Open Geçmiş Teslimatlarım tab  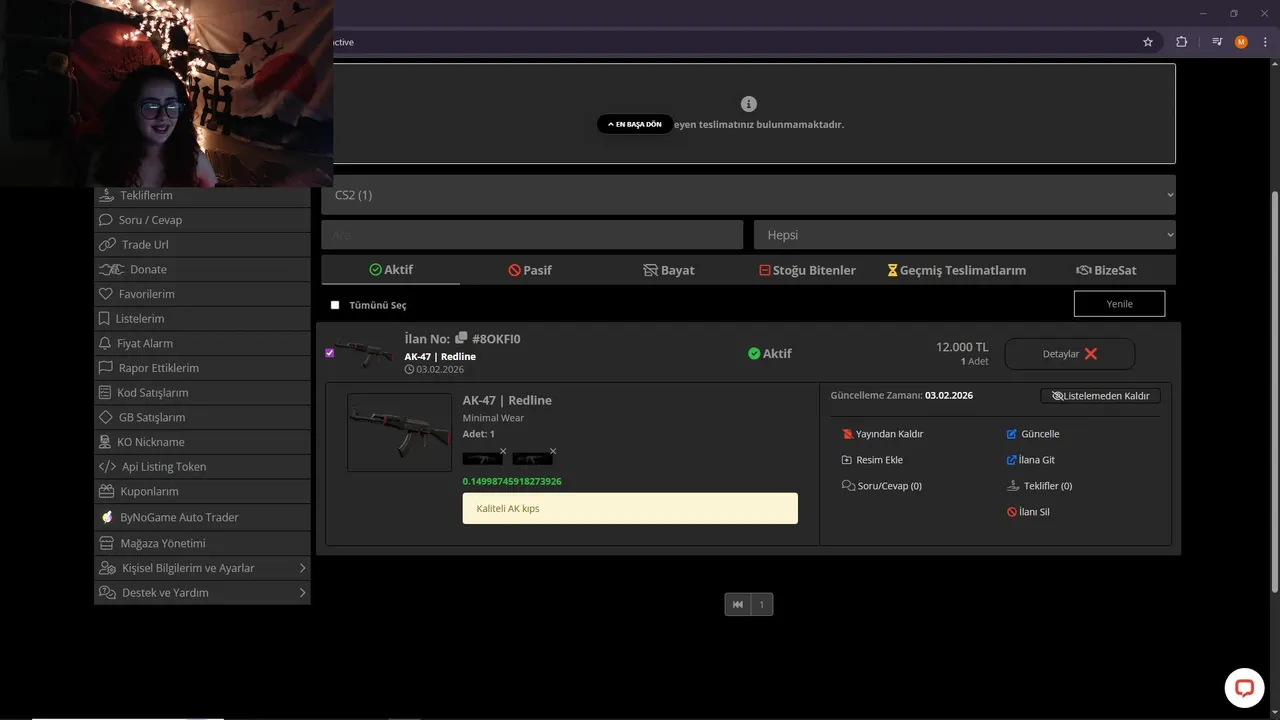tap(957, 270)
